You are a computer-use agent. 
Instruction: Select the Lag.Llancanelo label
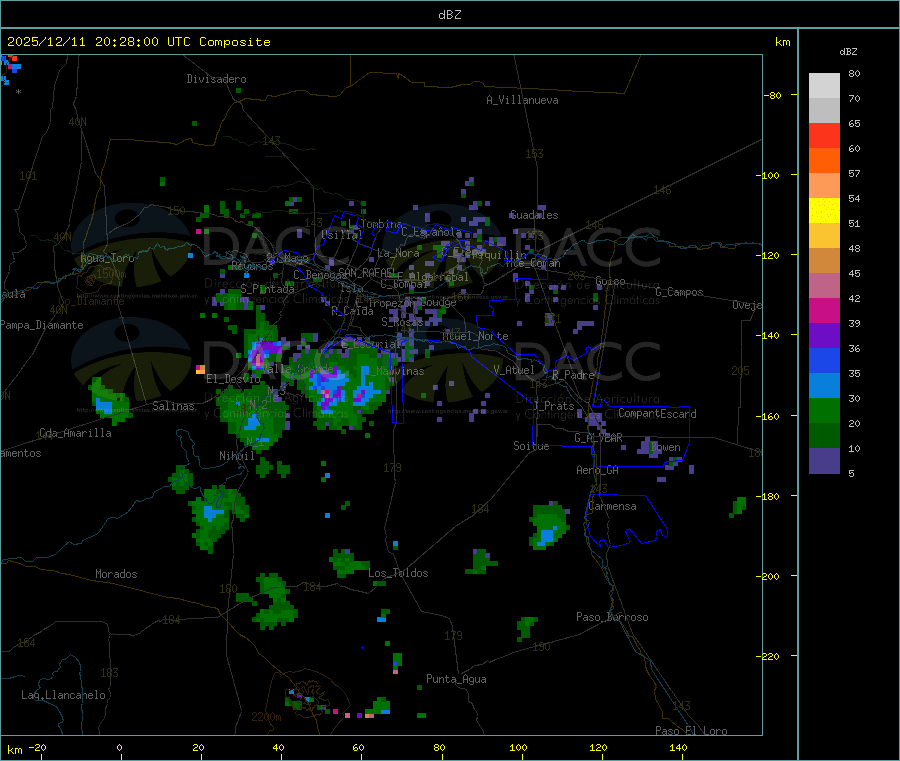[63, 695]
